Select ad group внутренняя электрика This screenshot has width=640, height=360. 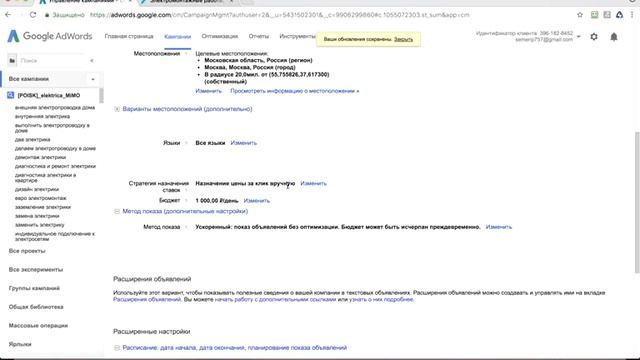click(42, 117)
